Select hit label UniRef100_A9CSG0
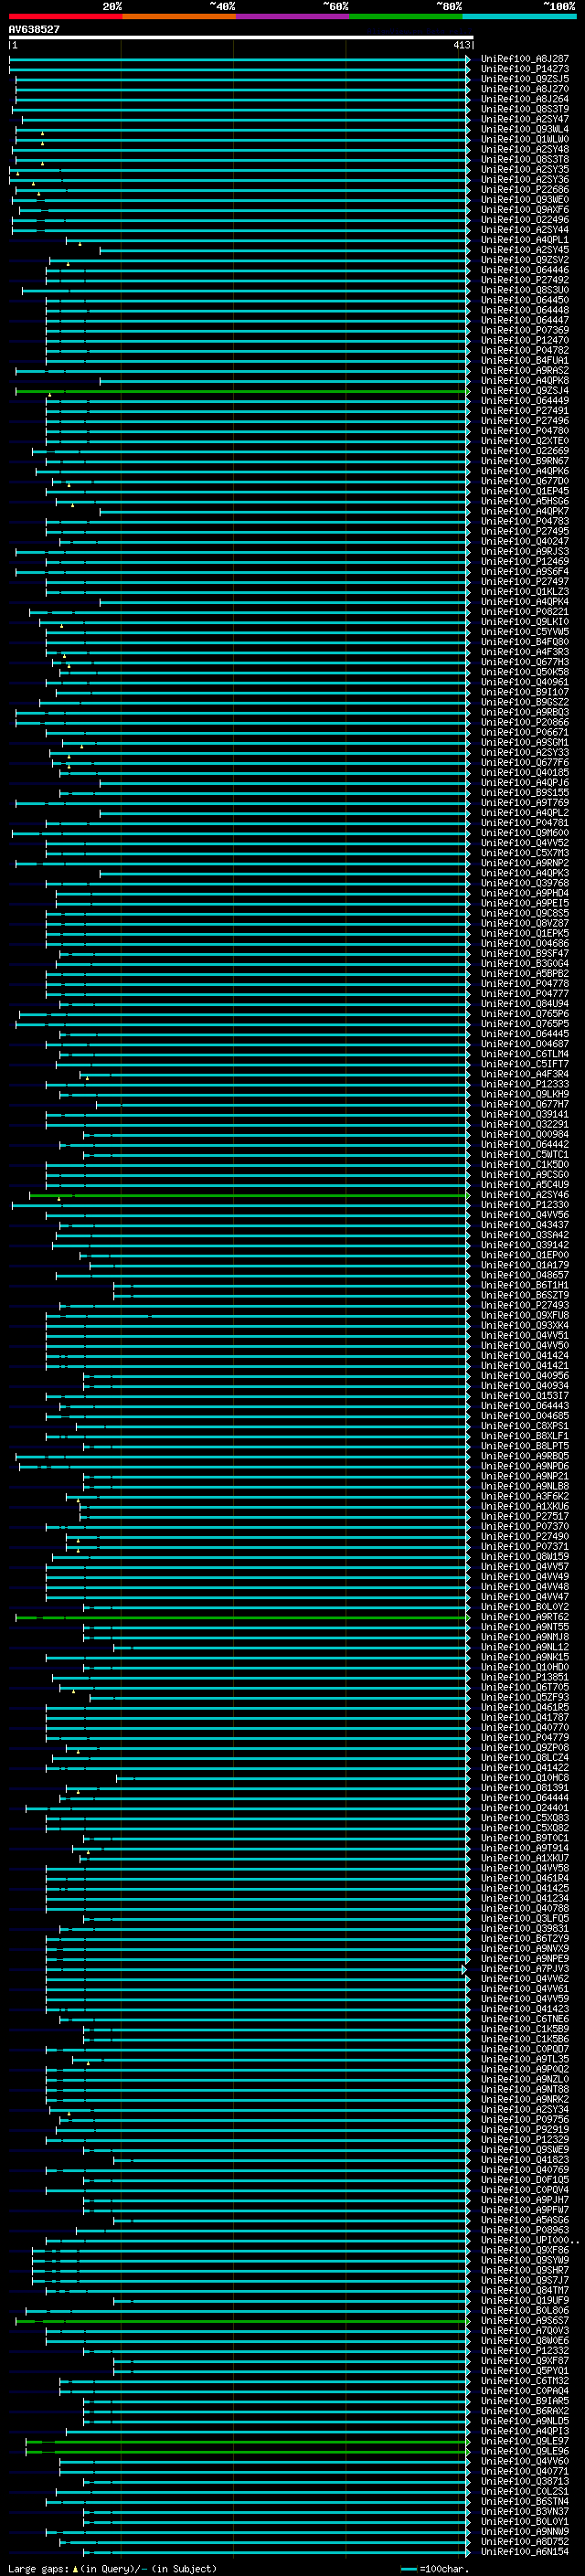The height and width of the screenshot is (2576, 585). coord(525,1175)
